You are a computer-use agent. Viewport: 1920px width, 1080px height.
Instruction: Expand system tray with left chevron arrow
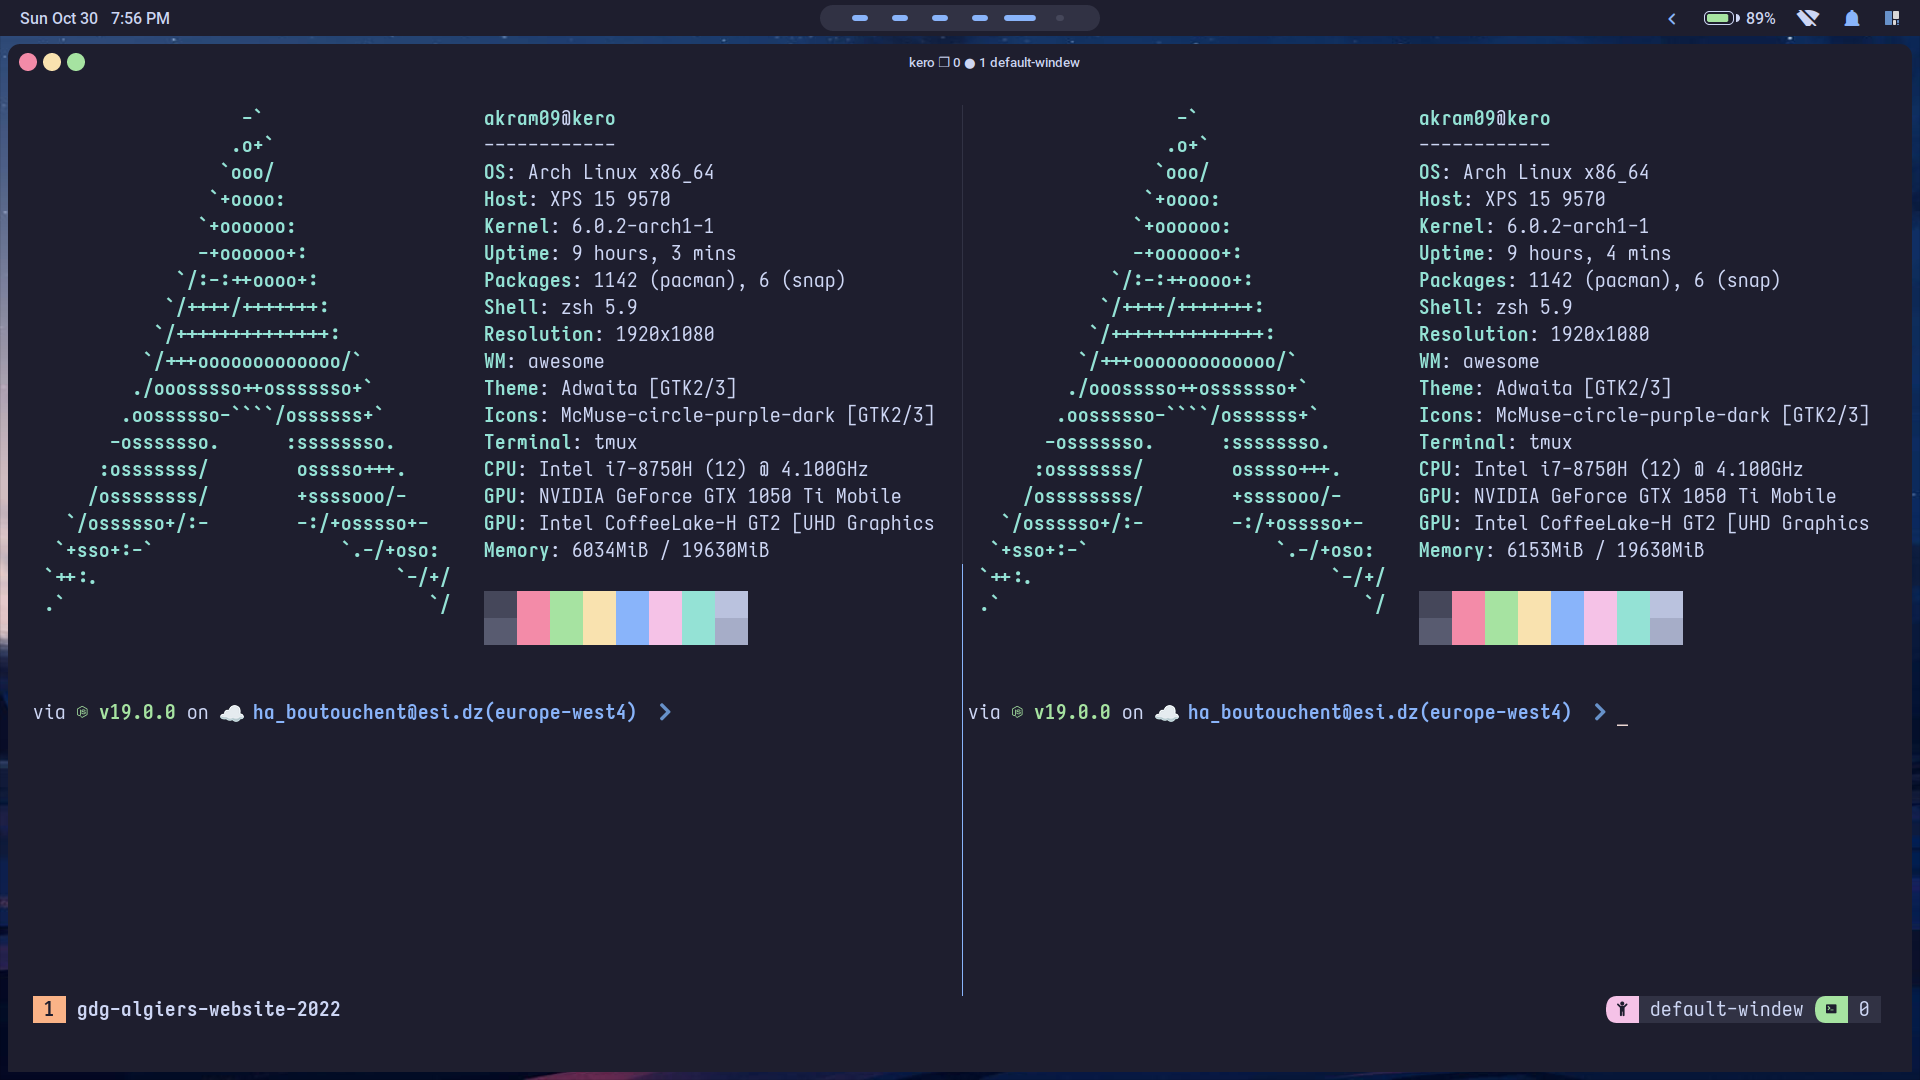click(1671, 18)
